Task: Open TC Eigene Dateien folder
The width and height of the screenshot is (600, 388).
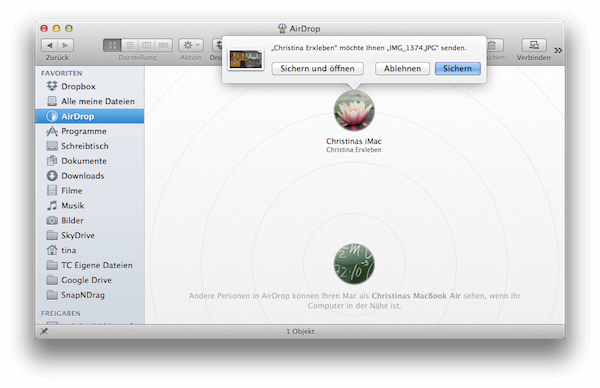Action: (90, 265)
